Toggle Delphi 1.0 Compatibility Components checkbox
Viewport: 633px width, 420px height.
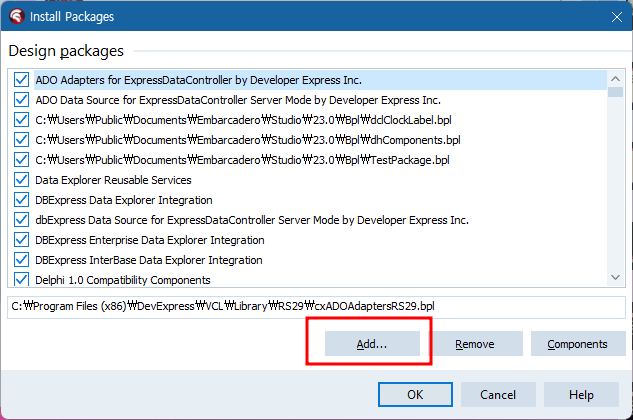[x=21, y=279]
